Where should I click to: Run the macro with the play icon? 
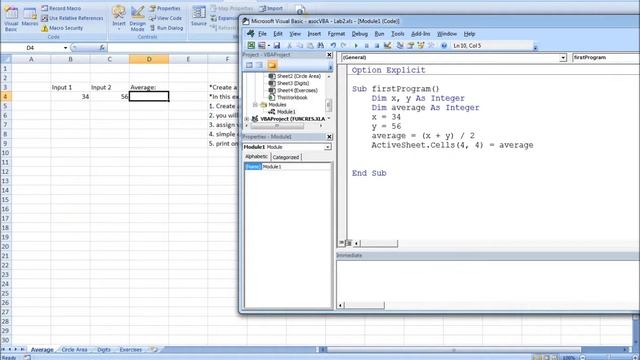(356, 46)
